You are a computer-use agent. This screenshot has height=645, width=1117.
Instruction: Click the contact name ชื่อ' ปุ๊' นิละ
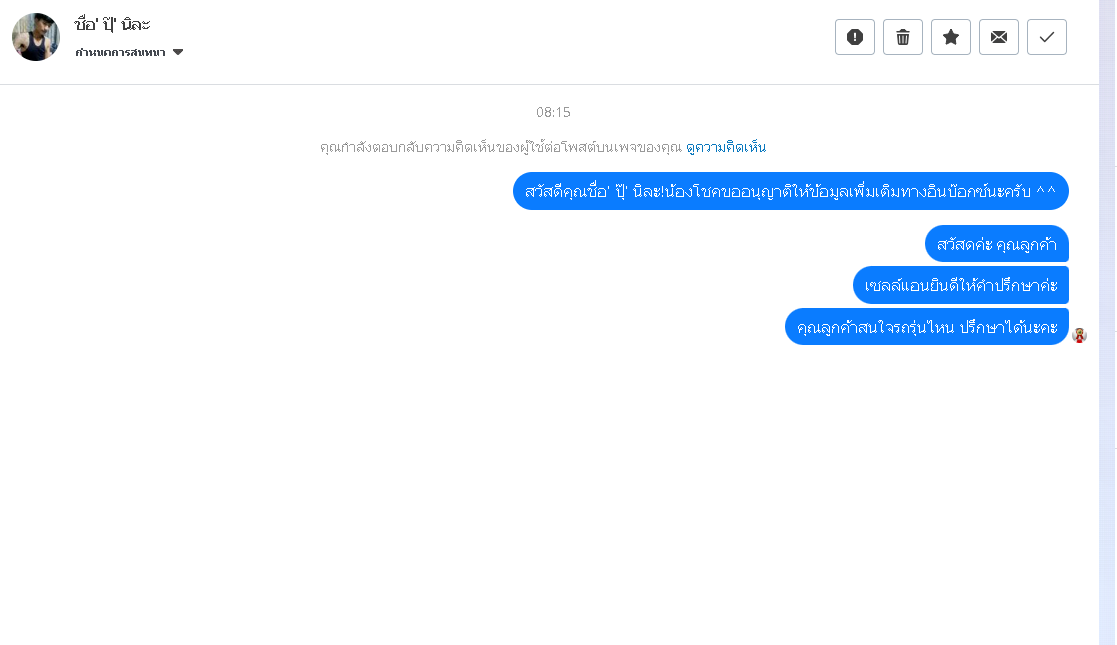point(113,24)
